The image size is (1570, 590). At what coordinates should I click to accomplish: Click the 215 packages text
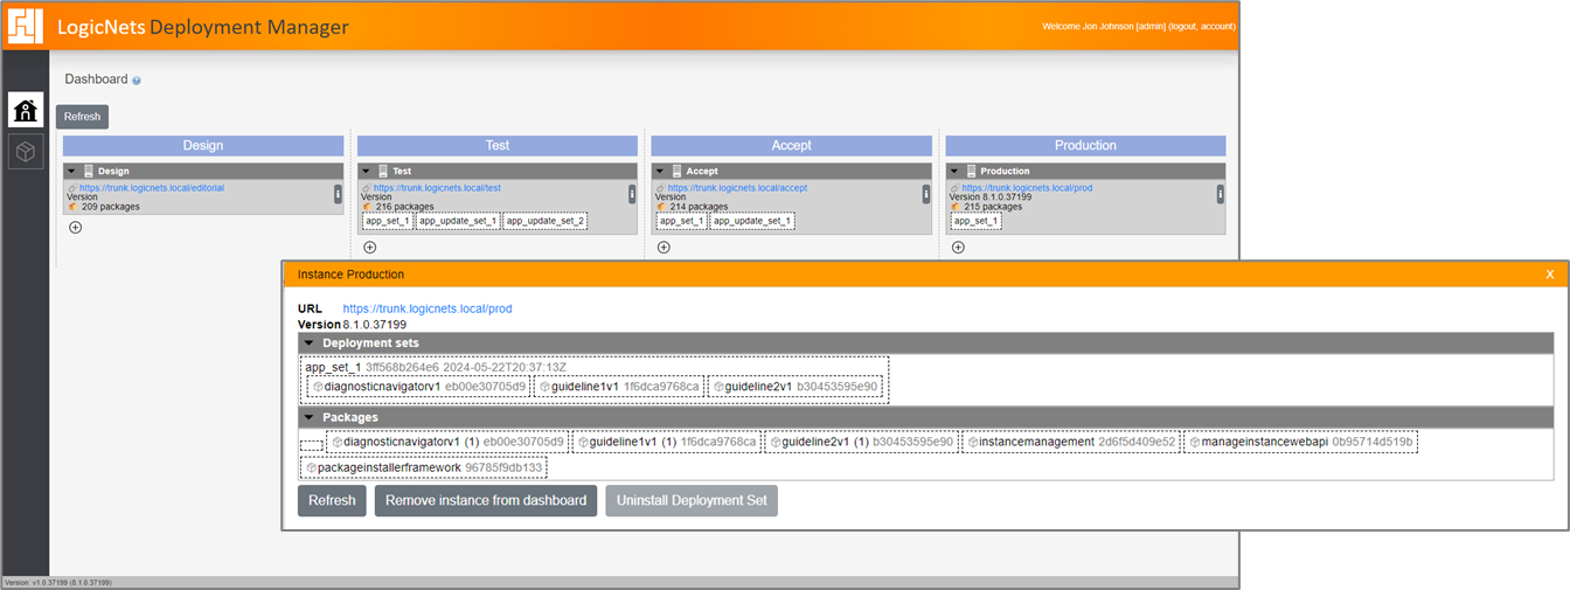pos(993,207)
